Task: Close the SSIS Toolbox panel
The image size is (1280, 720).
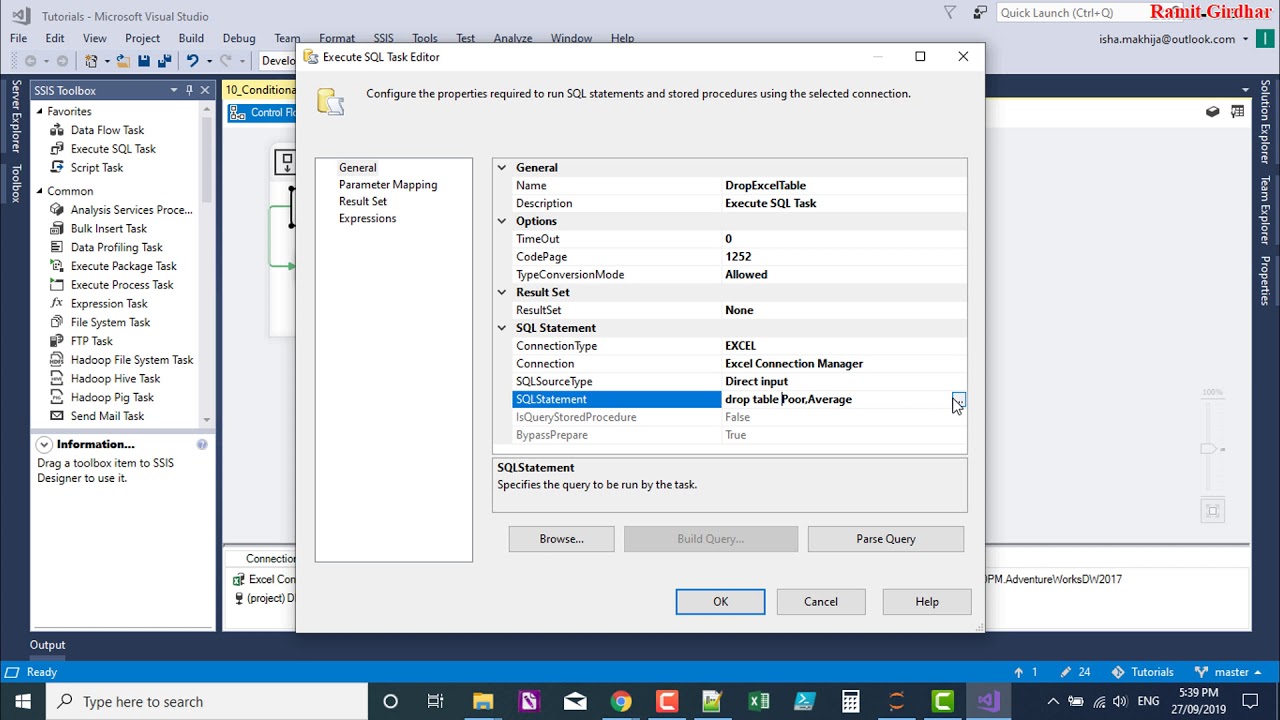Action: [205, 90]
